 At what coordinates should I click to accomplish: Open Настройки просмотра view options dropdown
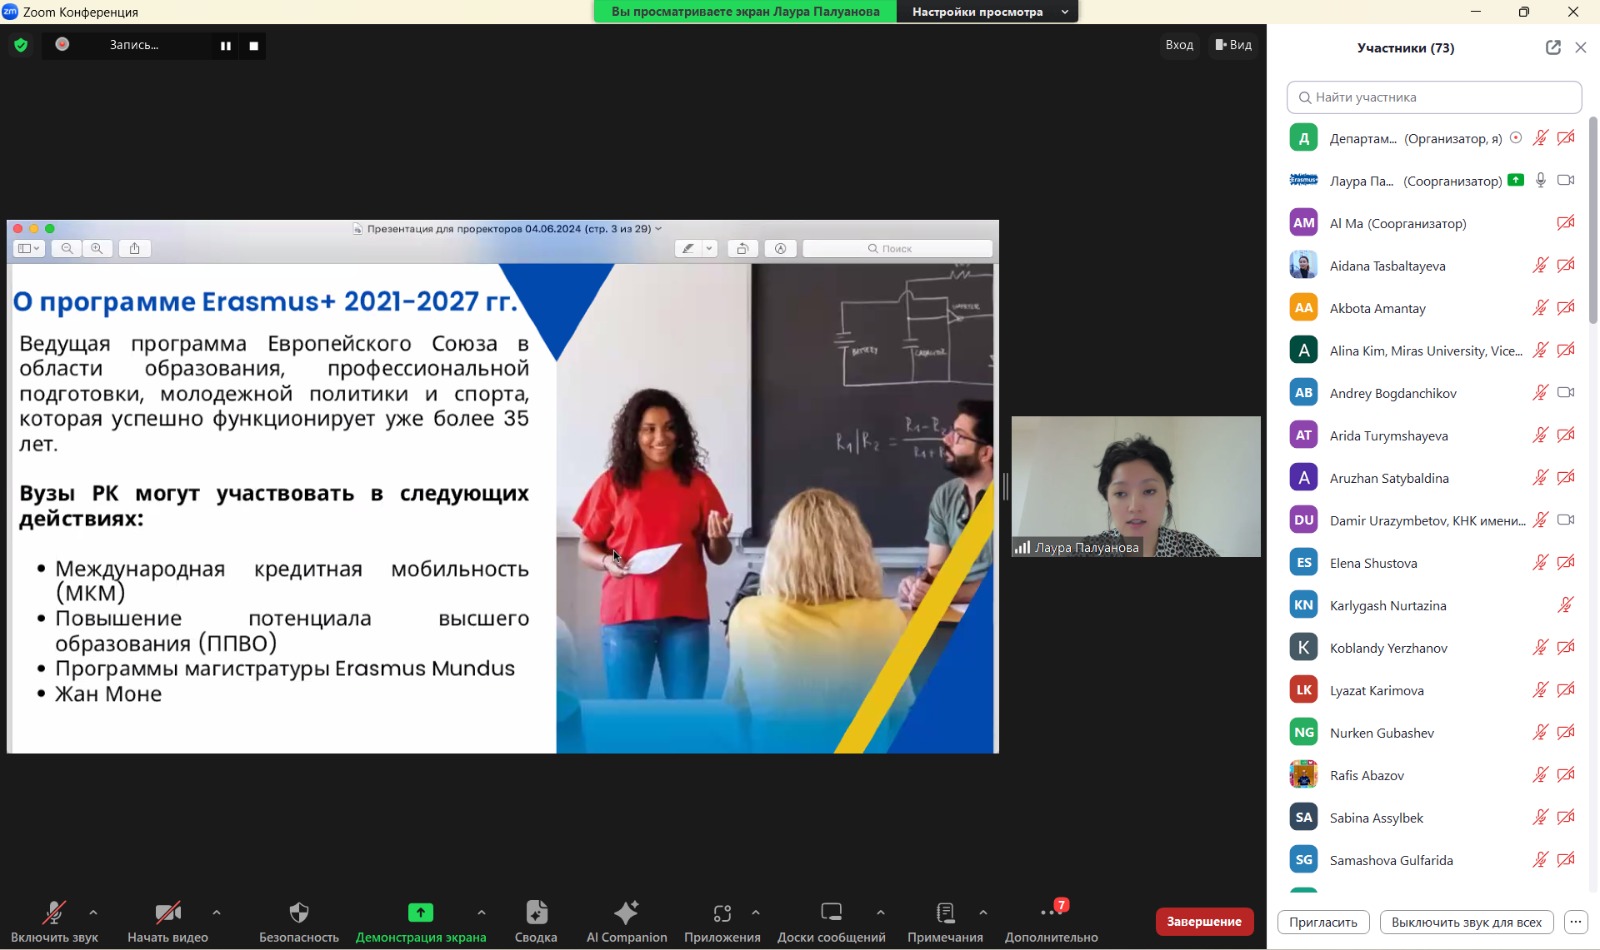[x=987, y=12]
